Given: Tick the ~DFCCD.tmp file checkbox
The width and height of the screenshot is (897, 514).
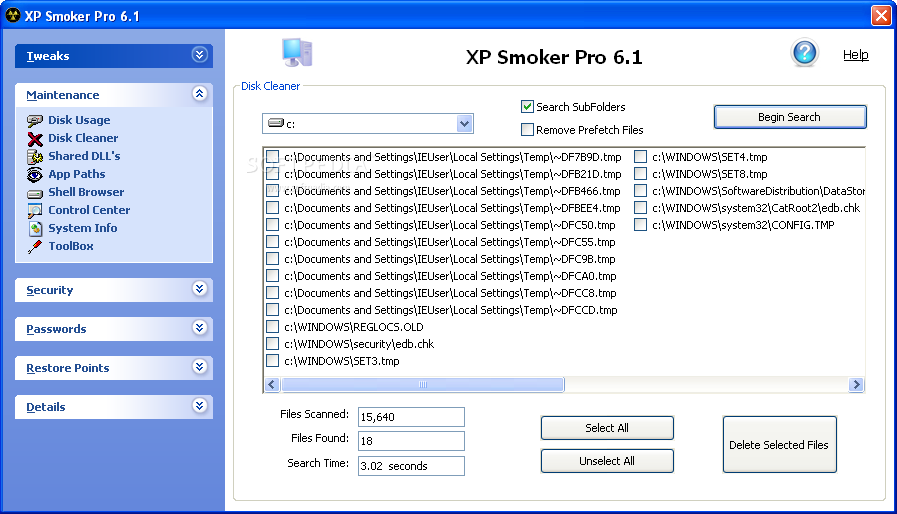Looking at the screenshot, I should click(x=273, y=310).
